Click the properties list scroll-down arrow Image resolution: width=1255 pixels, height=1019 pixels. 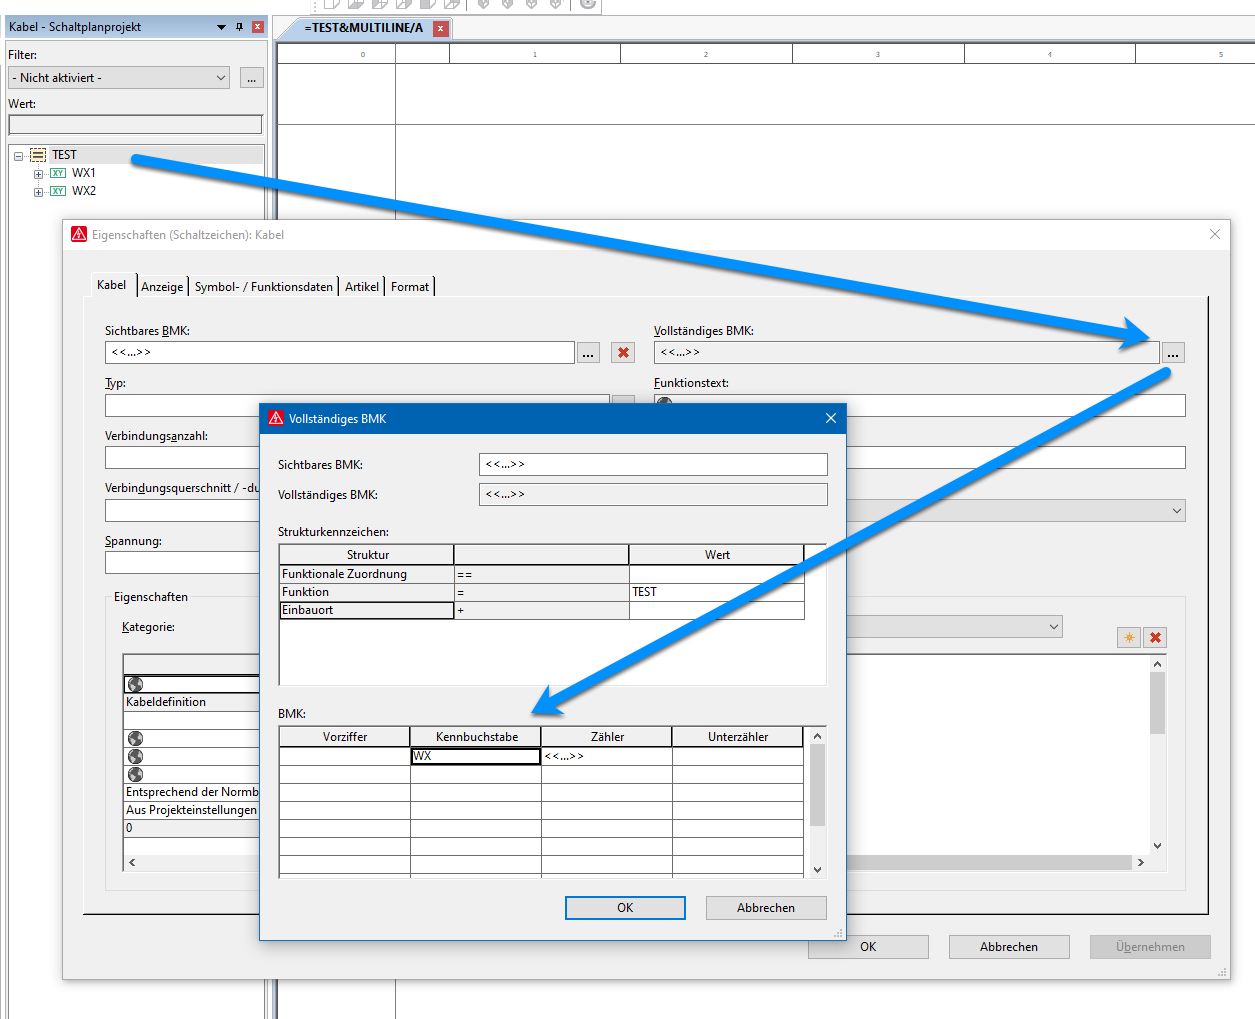1158,846
